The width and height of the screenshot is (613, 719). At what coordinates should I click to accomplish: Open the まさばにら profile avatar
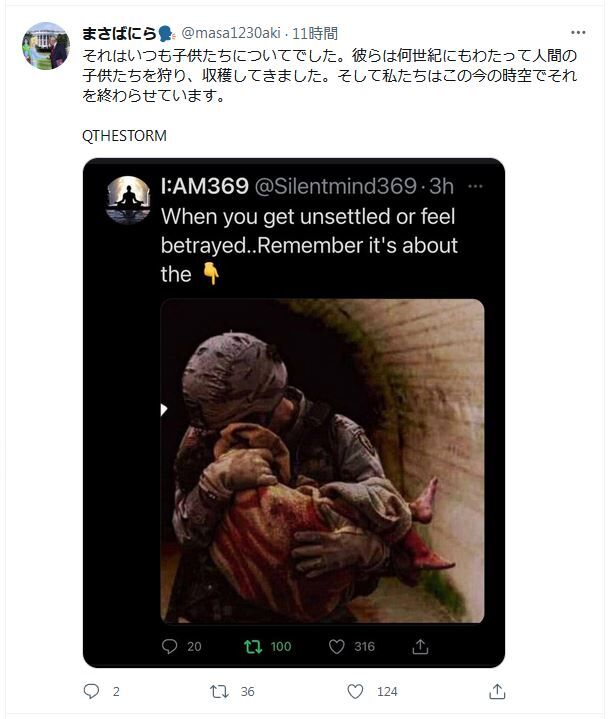45,46
